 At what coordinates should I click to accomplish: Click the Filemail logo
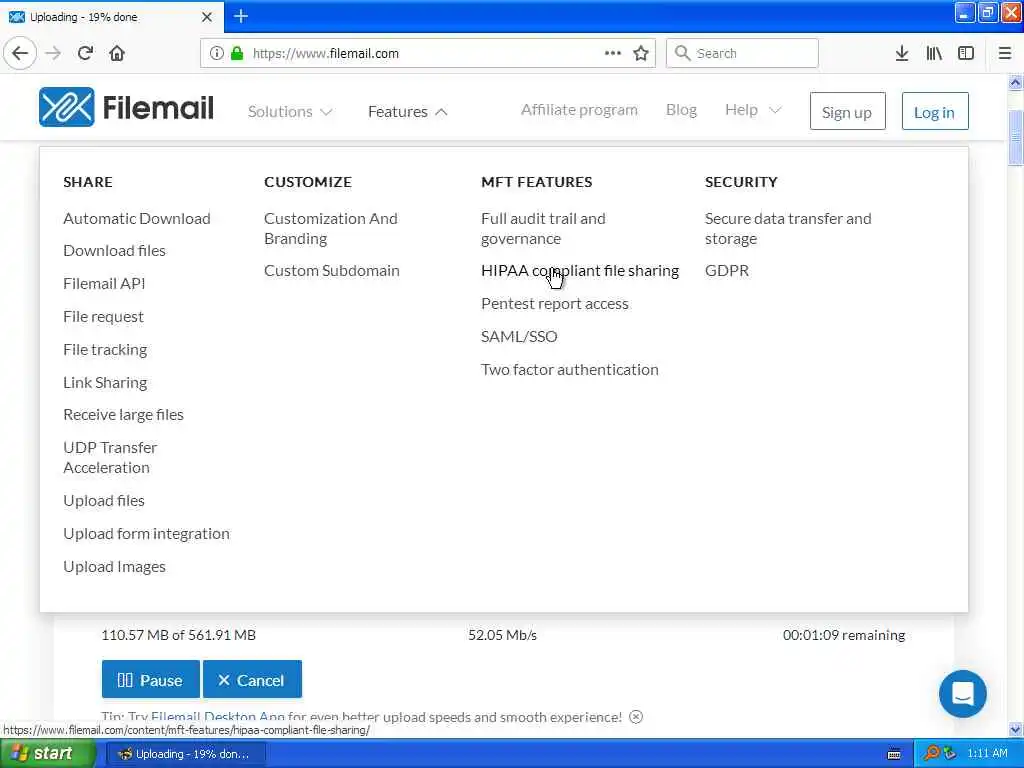(x=126, y=107)
